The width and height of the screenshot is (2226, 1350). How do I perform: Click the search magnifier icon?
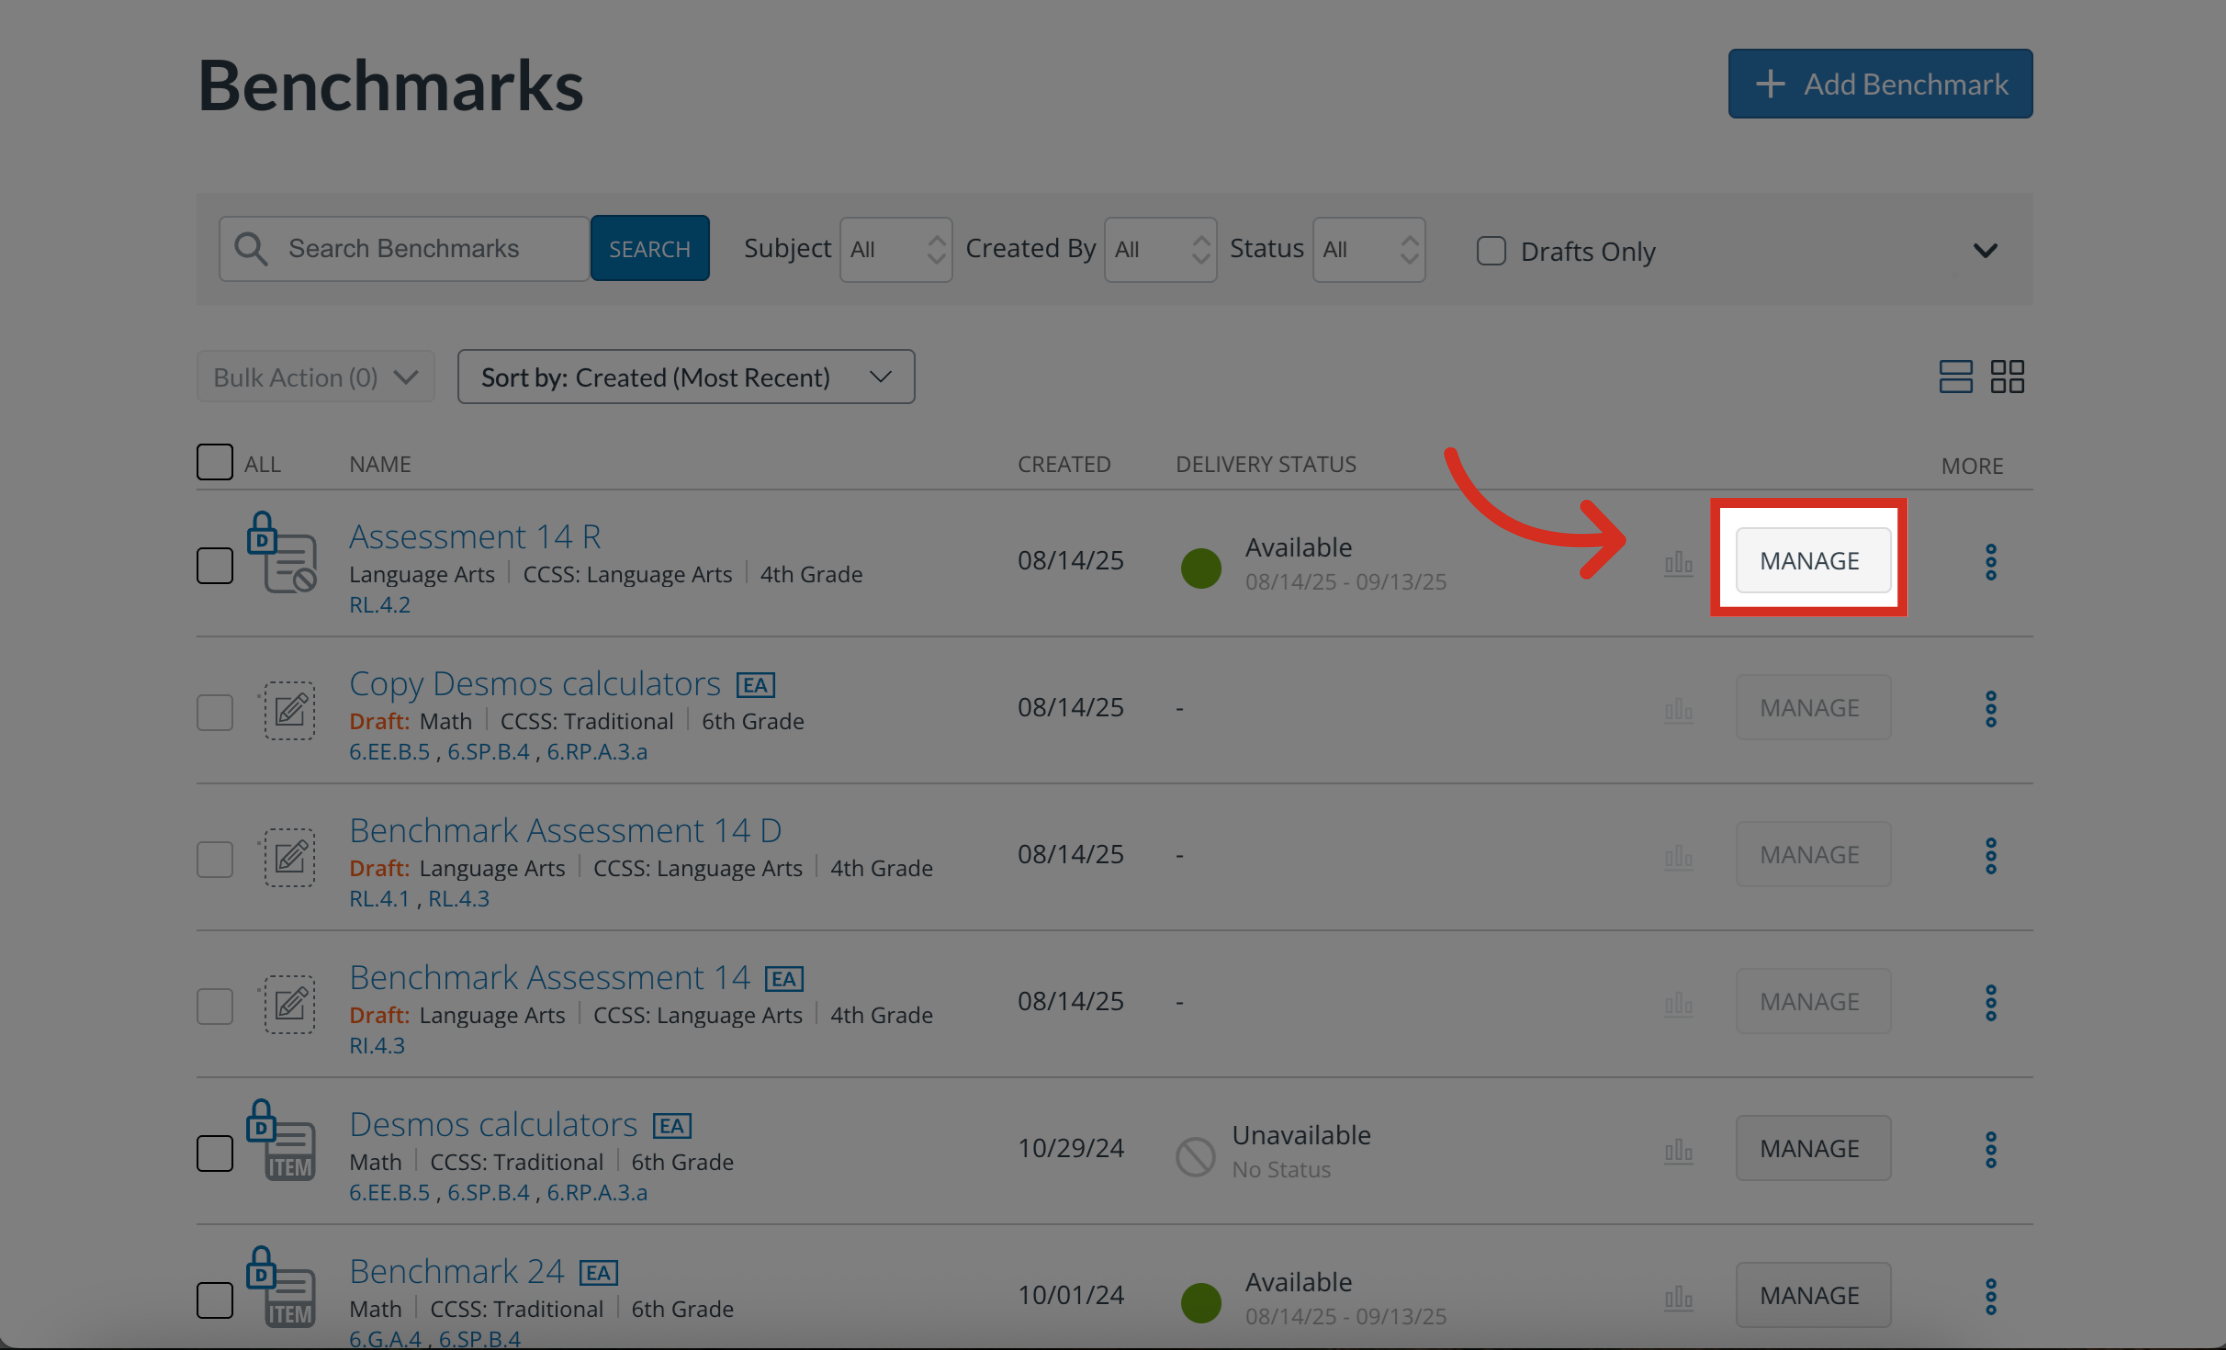pos(250,247)
